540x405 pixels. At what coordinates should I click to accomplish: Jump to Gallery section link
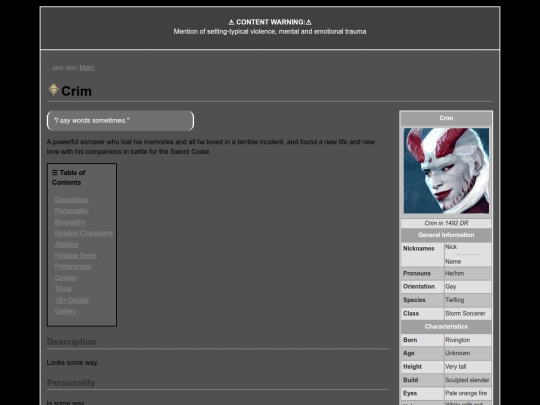coord(65,311)
